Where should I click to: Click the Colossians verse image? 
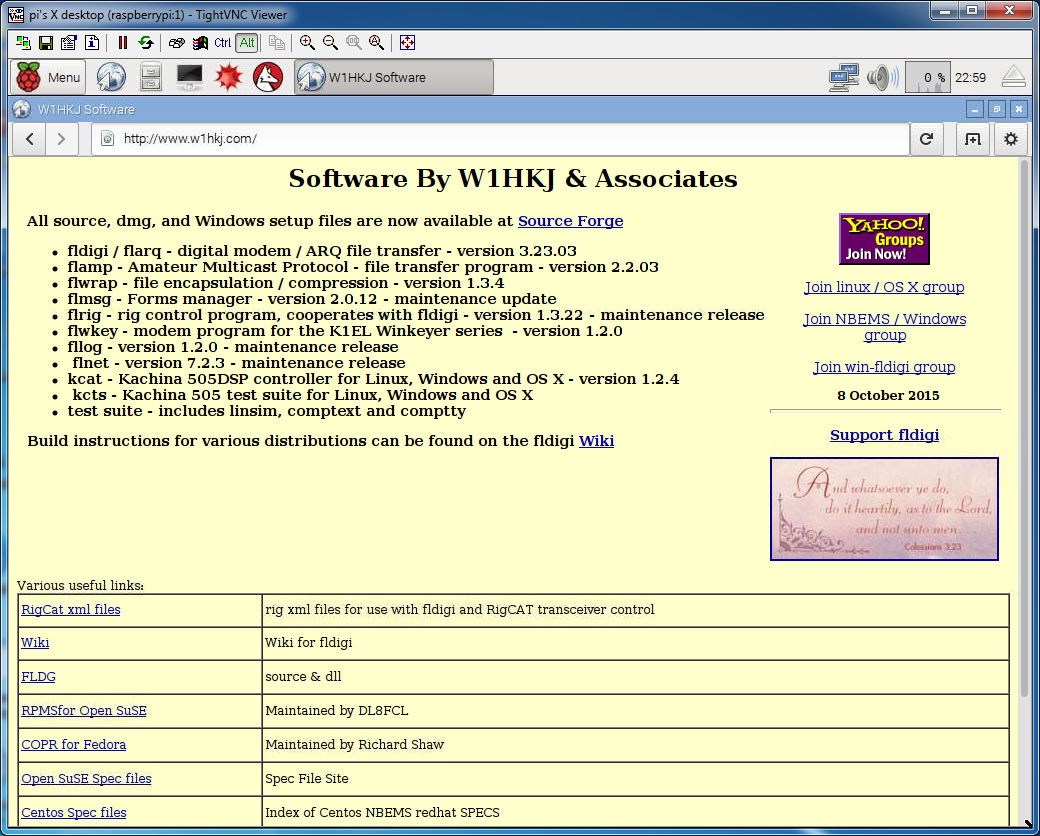[x=884, y=509]
